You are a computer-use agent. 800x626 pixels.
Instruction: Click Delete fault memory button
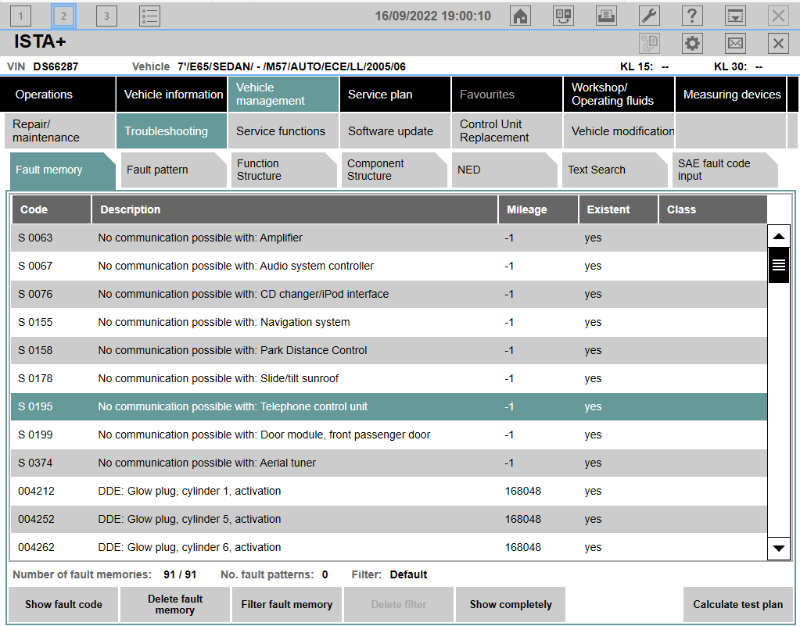(x=175, y=605)
